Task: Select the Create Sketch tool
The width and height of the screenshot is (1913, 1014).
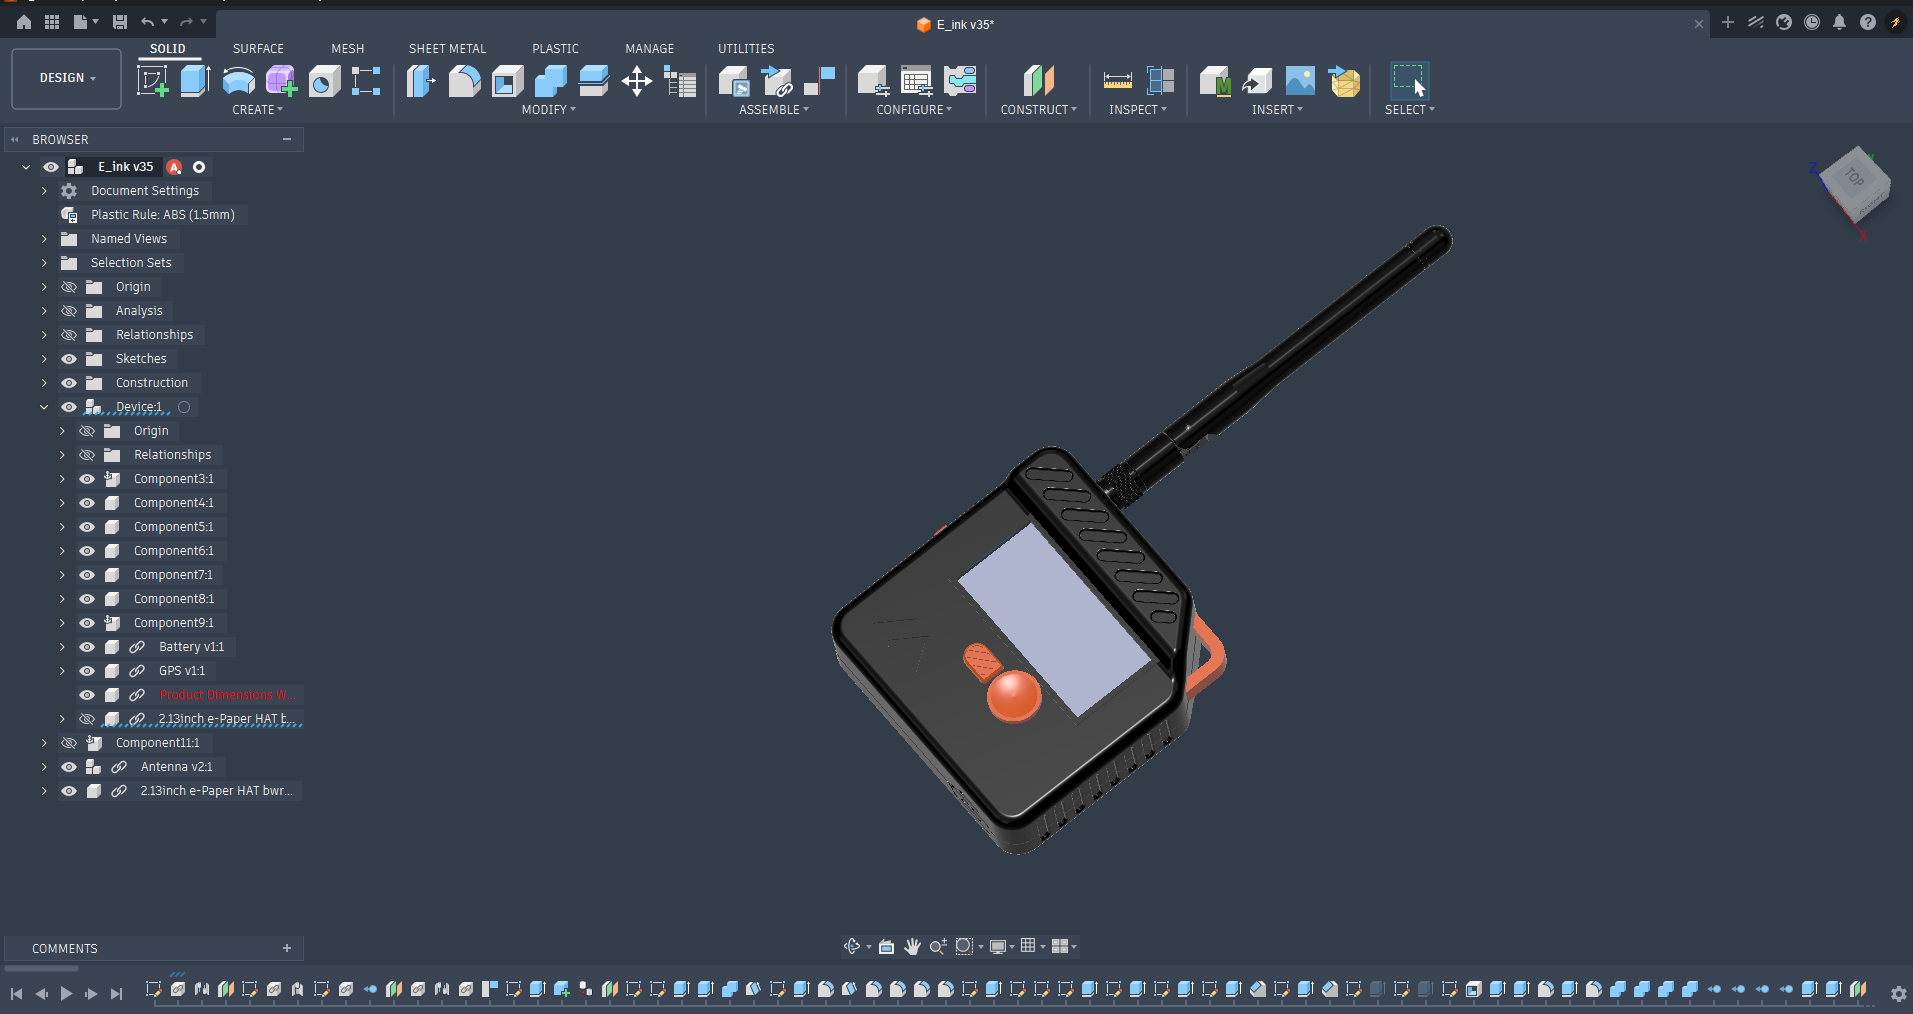Action: (x=152, y=81)
